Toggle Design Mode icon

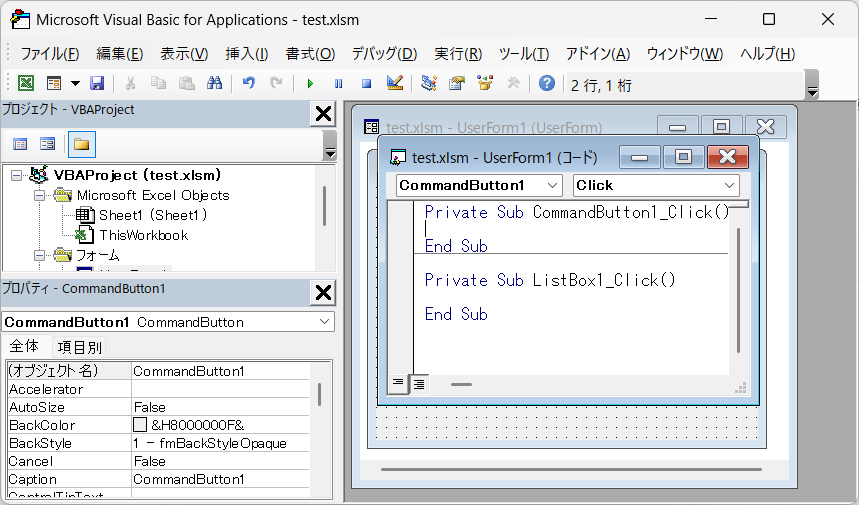(395, 83)
